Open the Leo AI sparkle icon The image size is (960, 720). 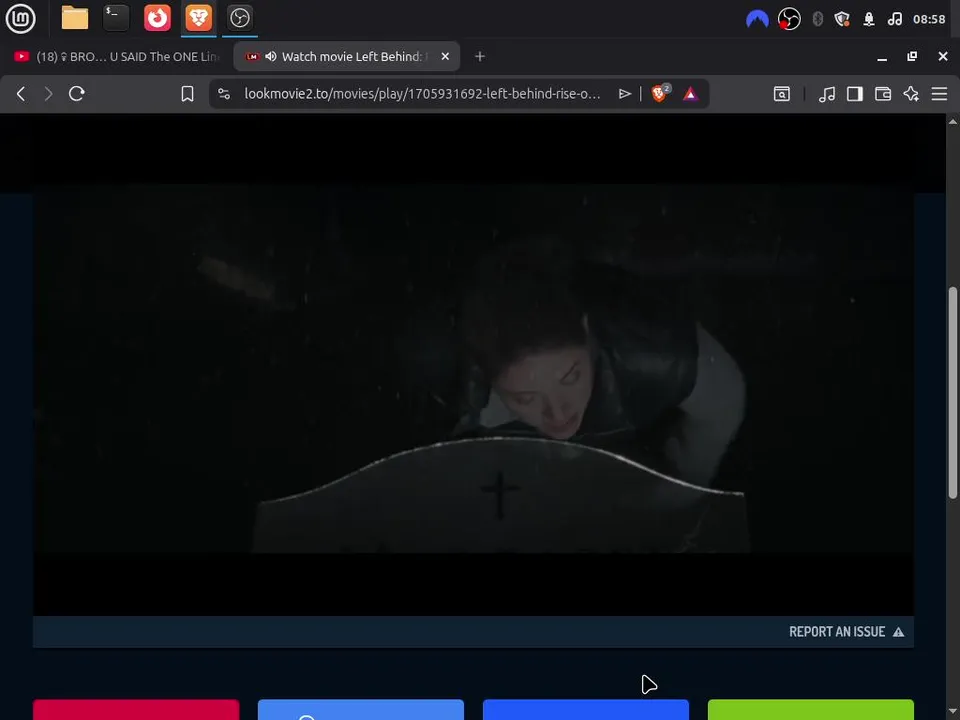tap(911, 94)
